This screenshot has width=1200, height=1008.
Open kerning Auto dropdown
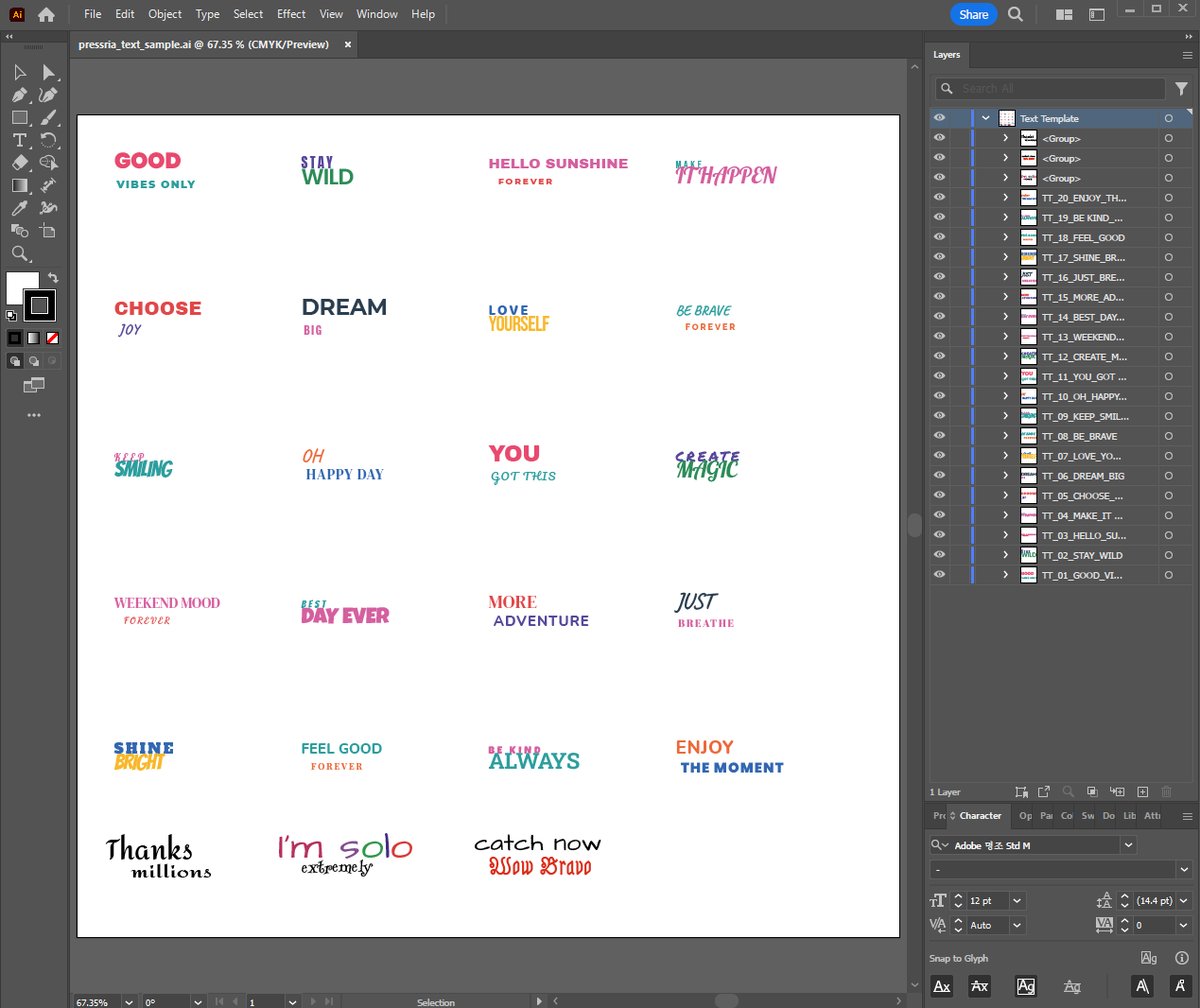click(x=1017, y=925)
